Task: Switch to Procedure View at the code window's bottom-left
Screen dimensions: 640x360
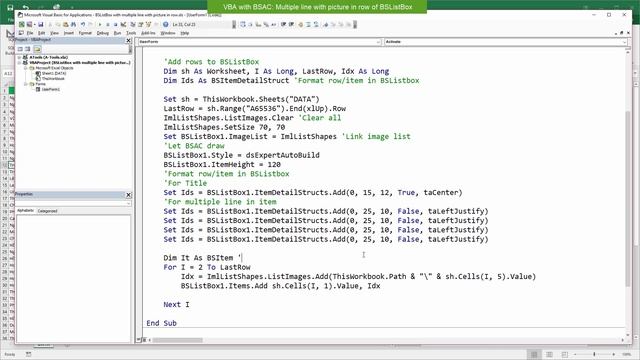Action: tap(139, 340)
